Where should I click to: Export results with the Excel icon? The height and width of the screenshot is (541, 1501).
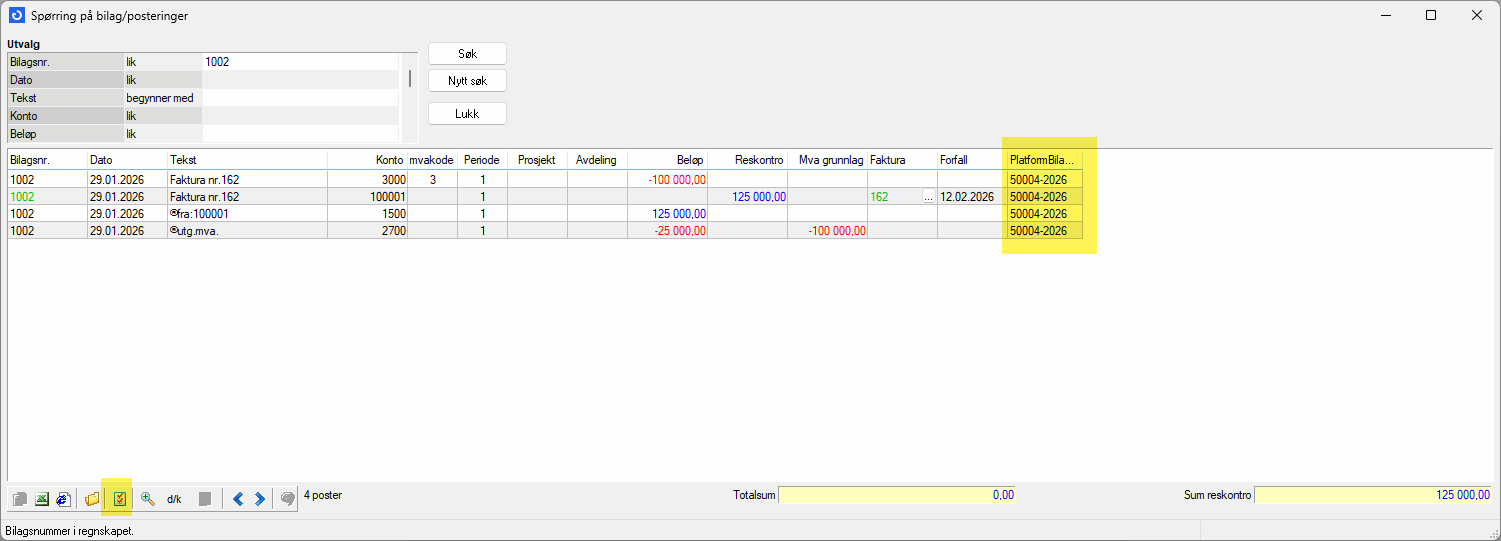[x=42, y=499]
